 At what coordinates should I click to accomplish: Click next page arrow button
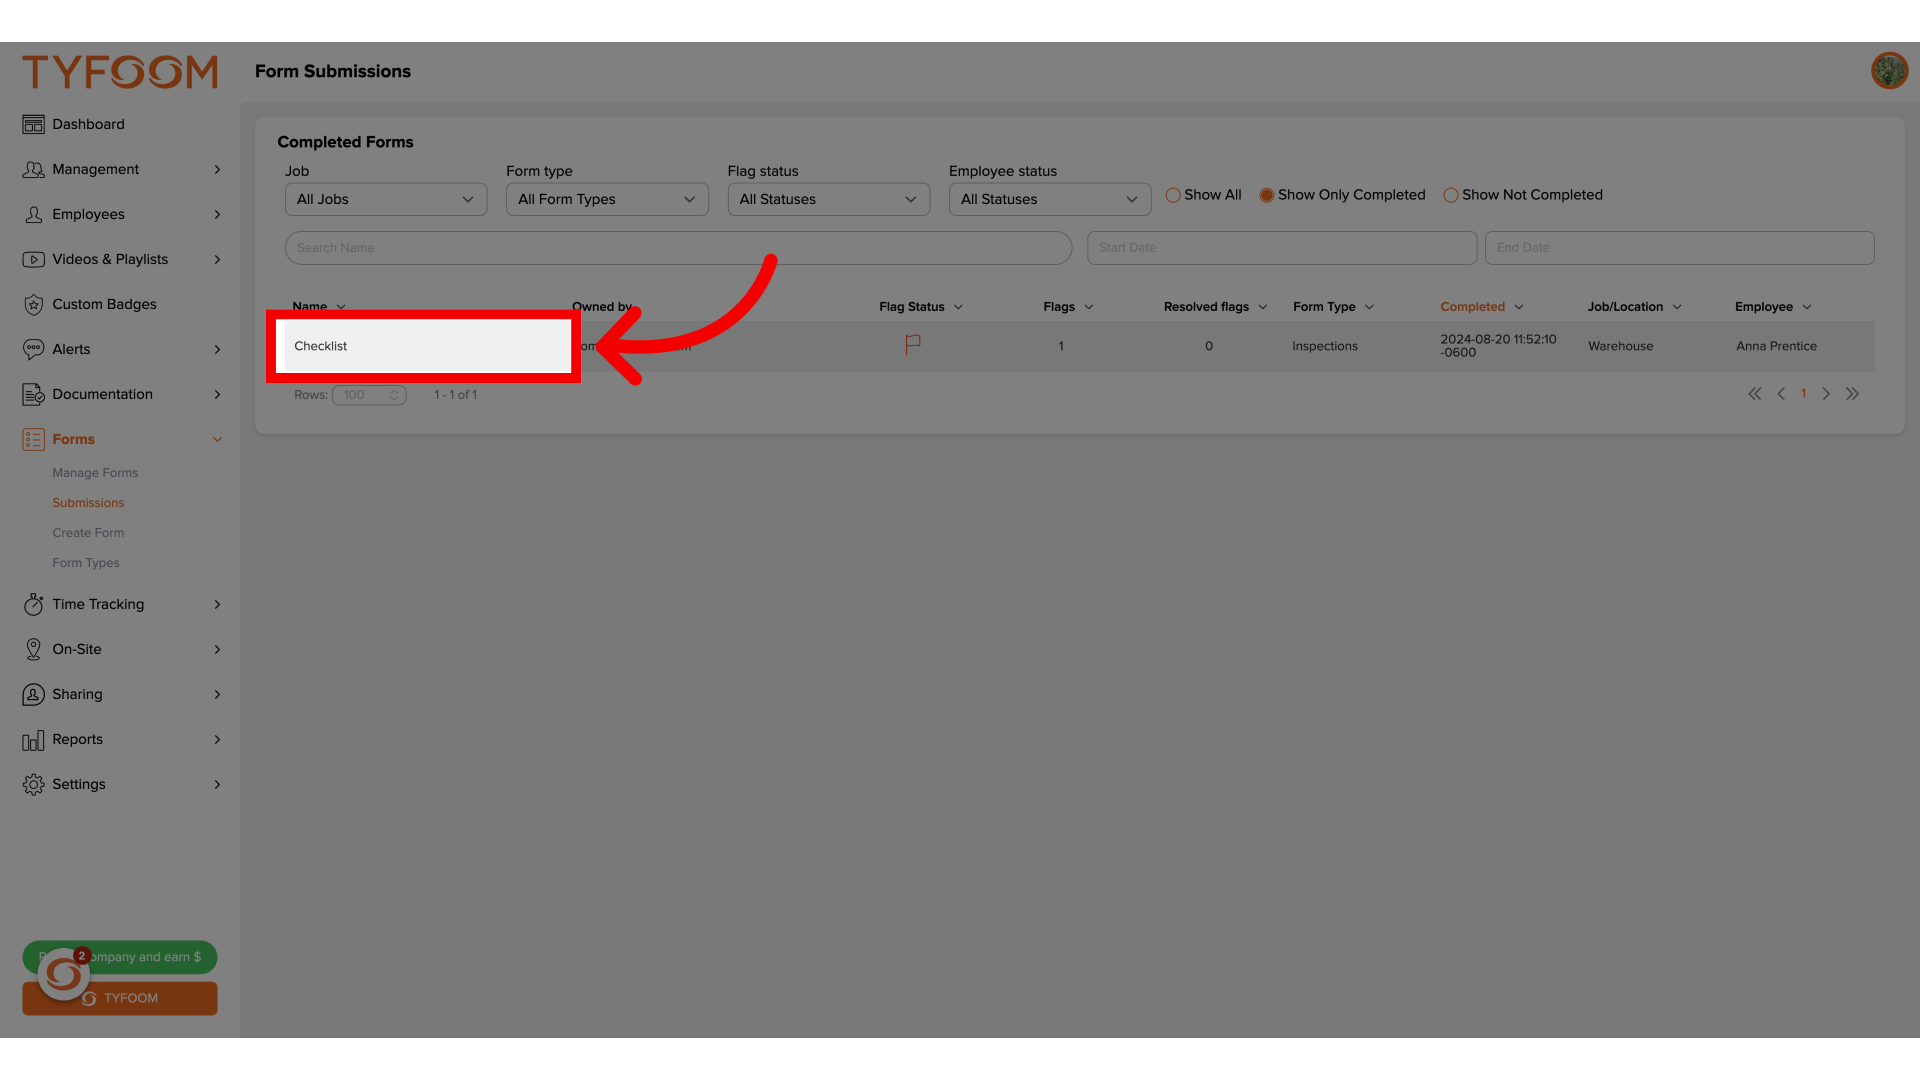point(1826,393)
